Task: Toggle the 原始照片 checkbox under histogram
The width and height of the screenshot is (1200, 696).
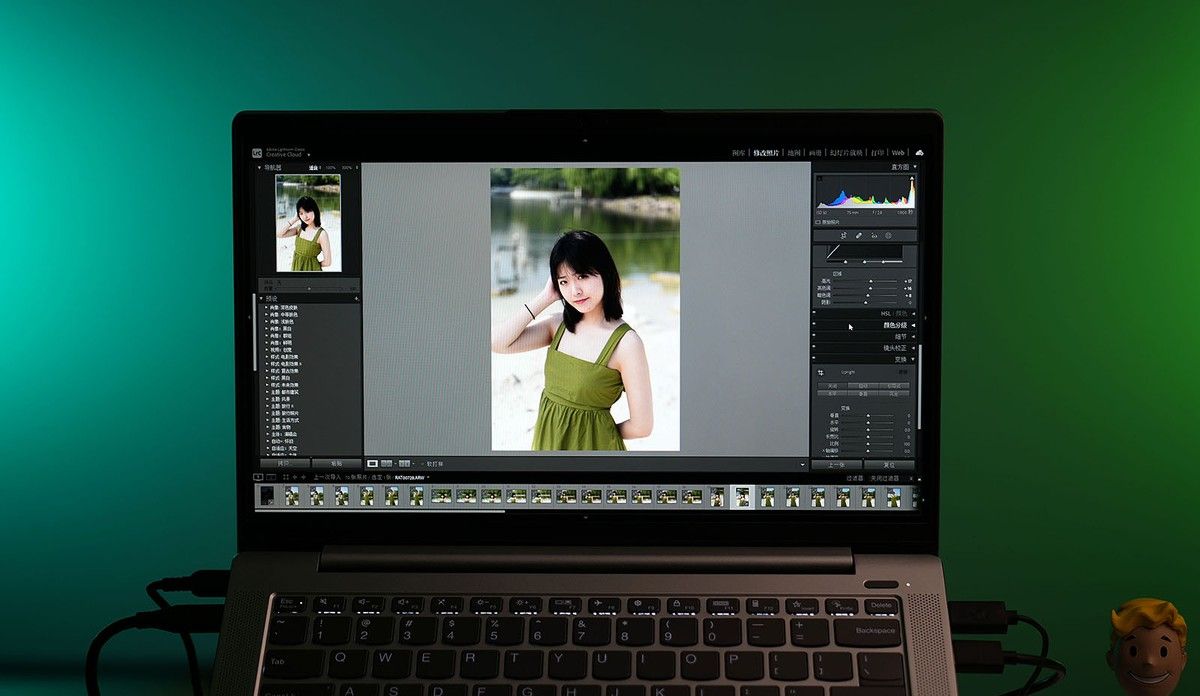Action: [819, 222]
